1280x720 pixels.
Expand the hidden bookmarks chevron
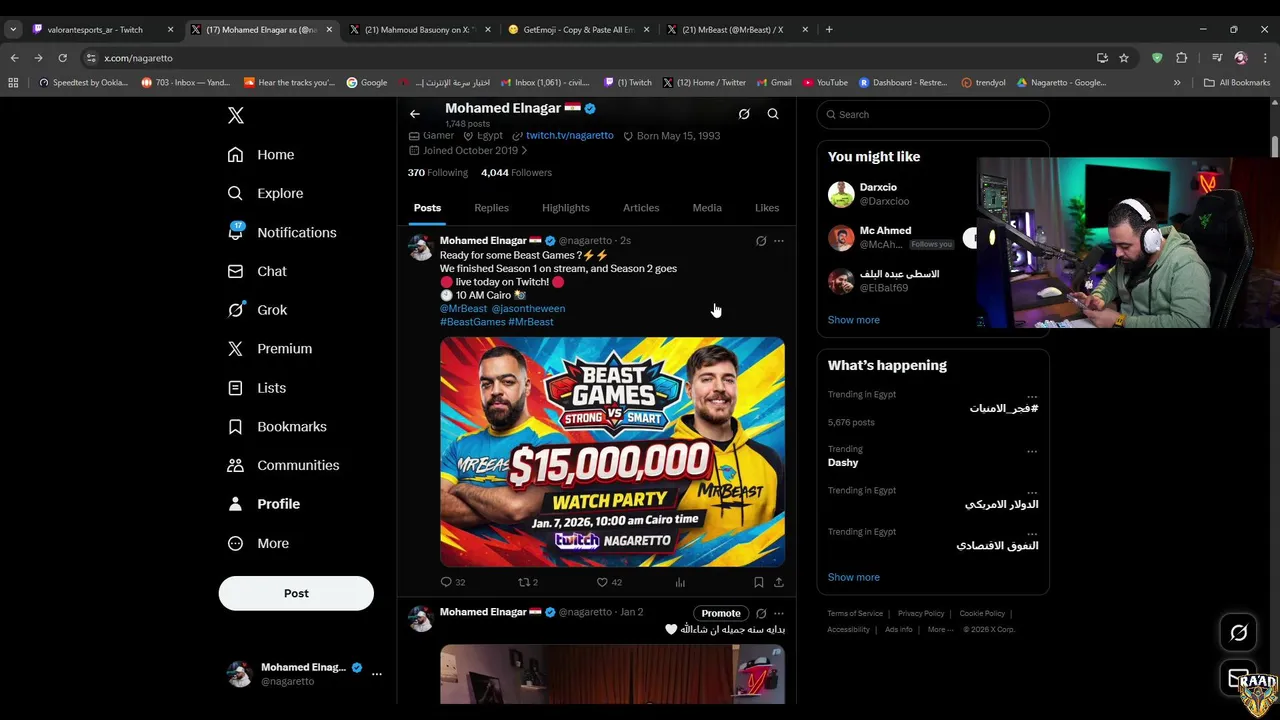tap(1177, 83)
